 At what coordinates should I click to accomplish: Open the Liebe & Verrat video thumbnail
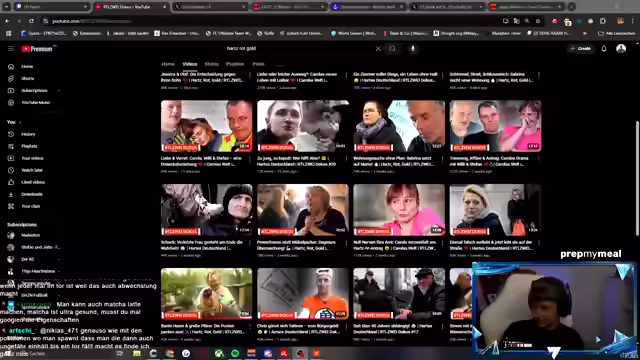click(207, 126)
